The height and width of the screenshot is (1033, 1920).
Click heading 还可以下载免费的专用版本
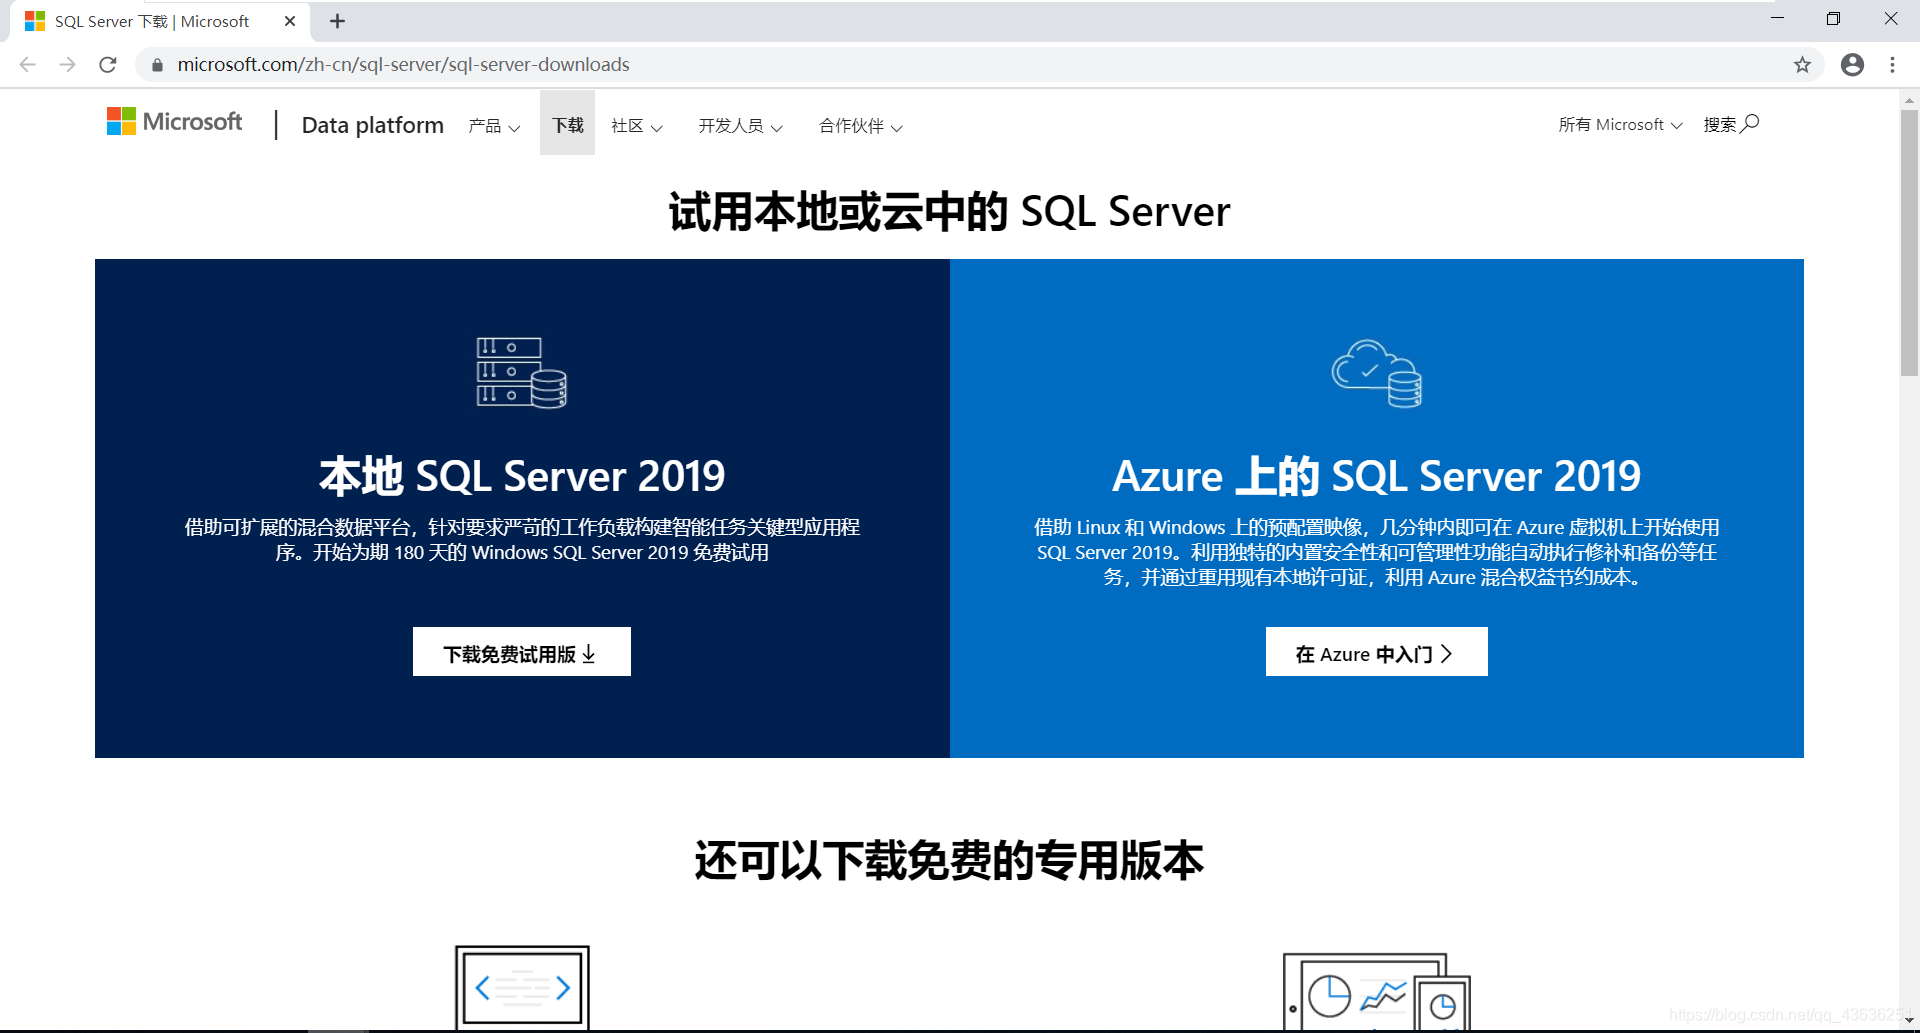click(x=949, y=860)
